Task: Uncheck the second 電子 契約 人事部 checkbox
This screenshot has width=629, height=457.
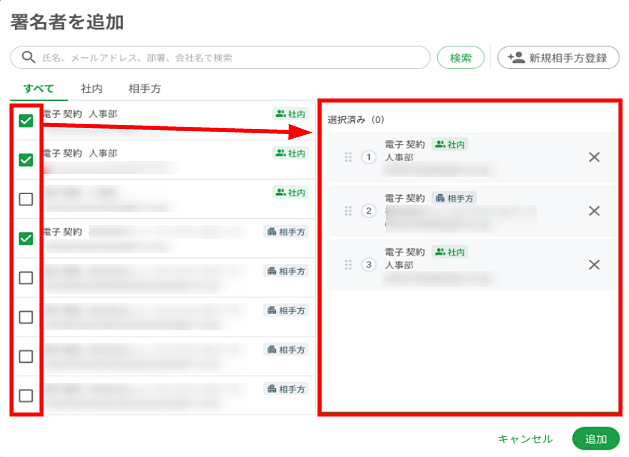Action: [26, 160]
